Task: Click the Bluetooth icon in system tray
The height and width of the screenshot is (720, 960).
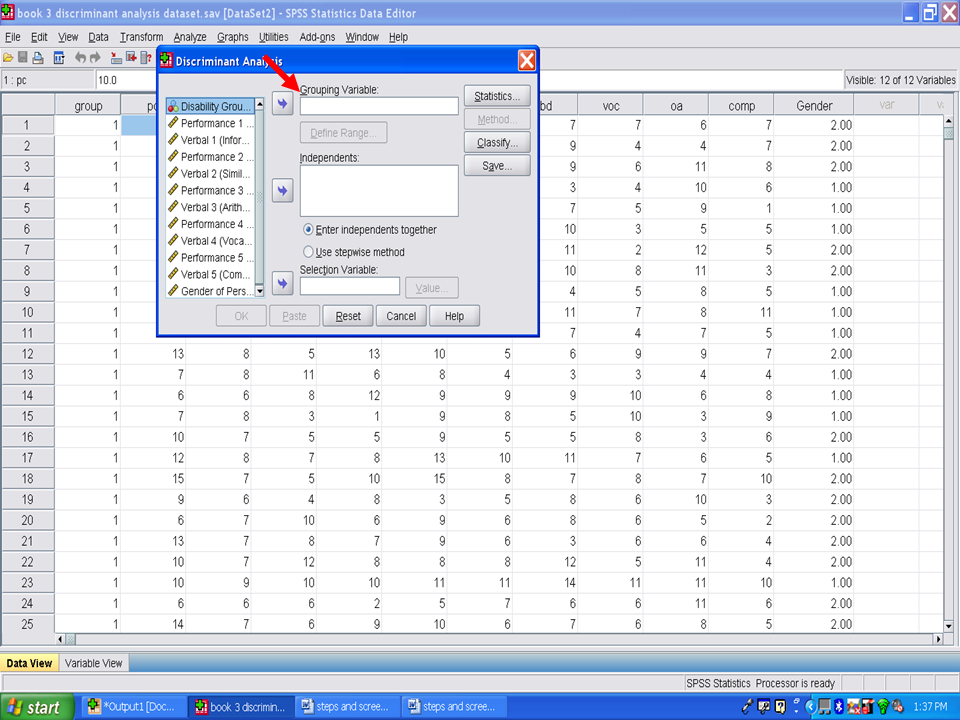Action: 841,707
